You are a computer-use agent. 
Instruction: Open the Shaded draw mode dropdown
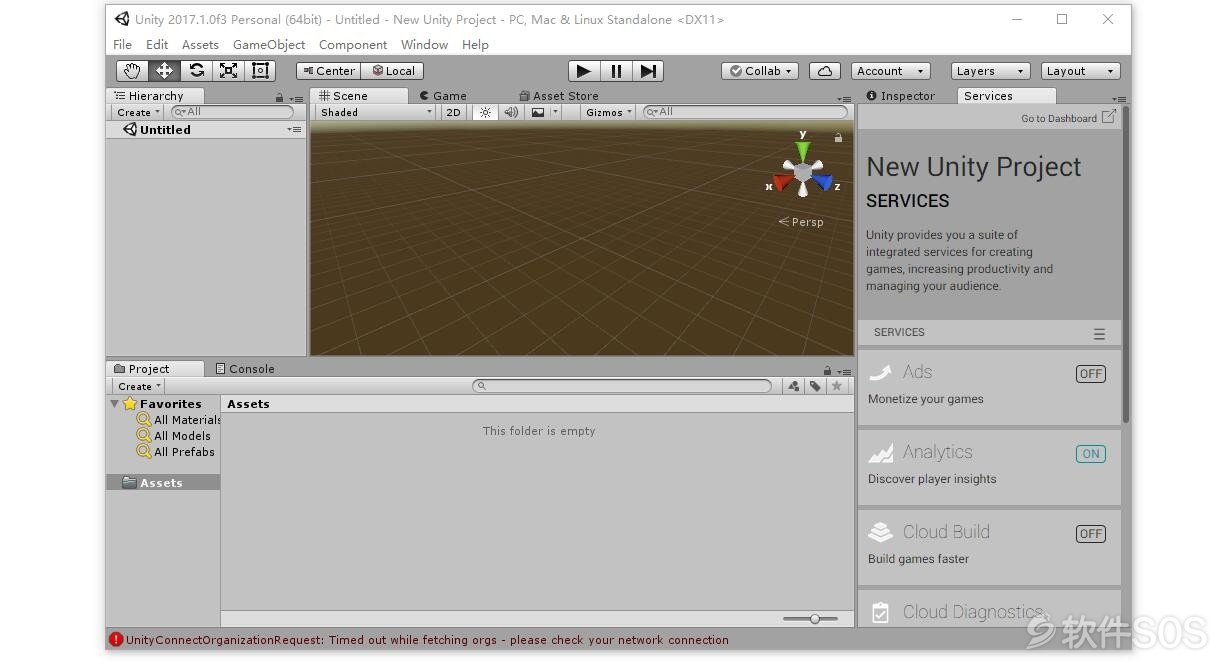(x=376, y=112)
